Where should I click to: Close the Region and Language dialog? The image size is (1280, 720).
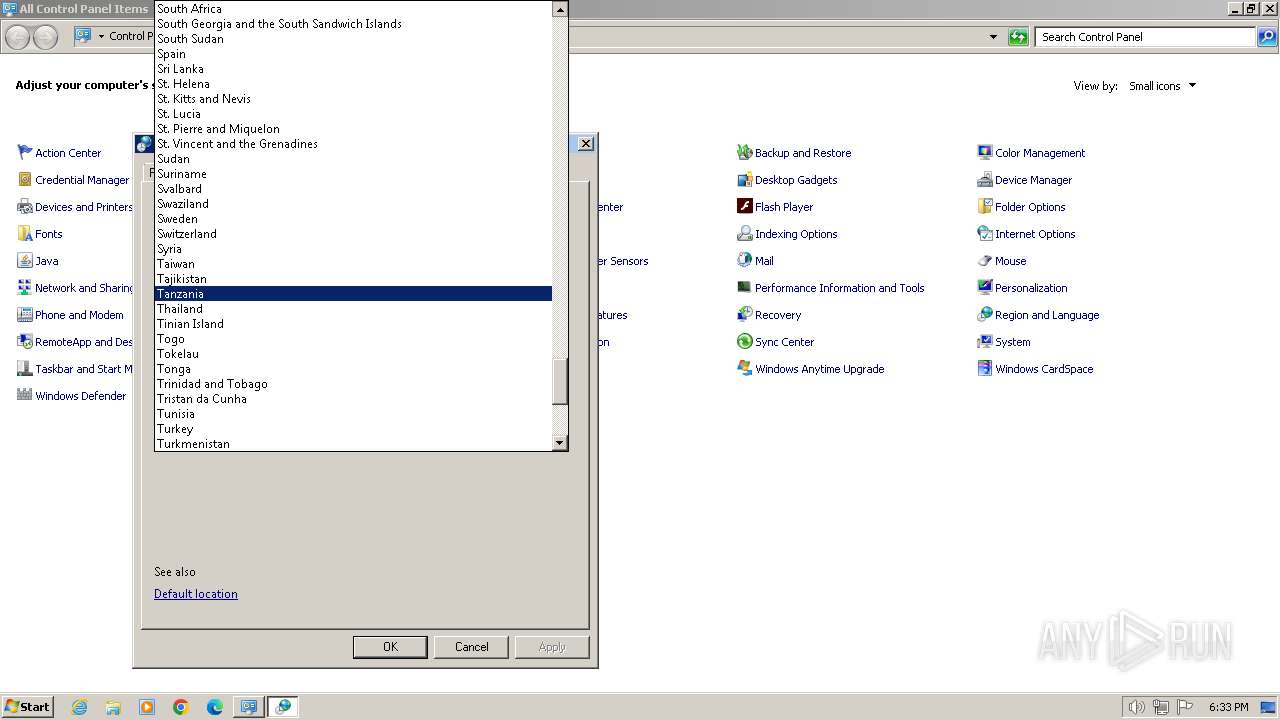pyautogui.click(x=586, y=143)
